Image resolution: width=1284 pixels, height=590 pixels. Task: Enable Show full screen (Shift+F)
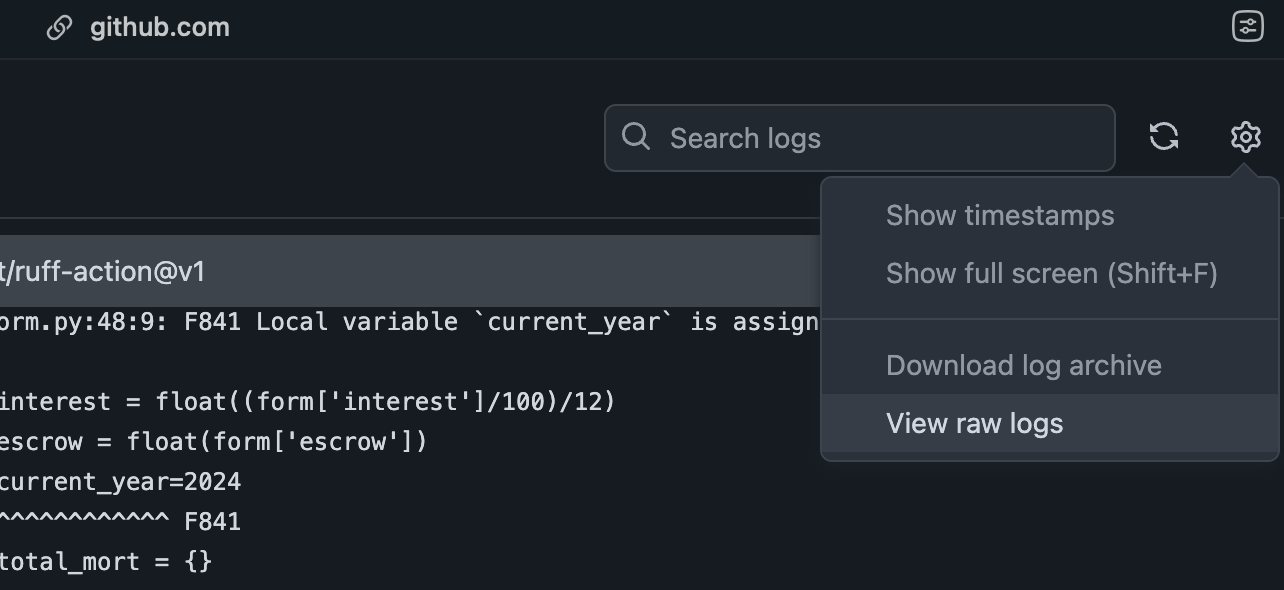tap(1051, 274)
